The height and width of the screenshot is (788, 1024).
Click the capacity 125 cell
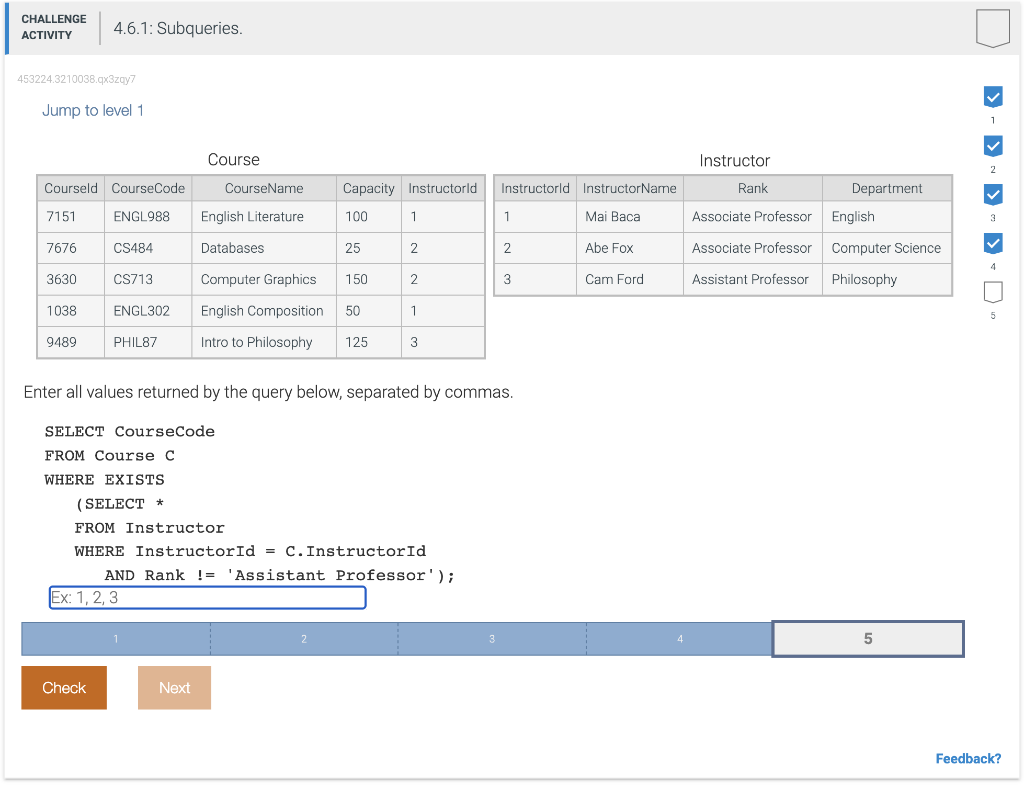[368, 342]
